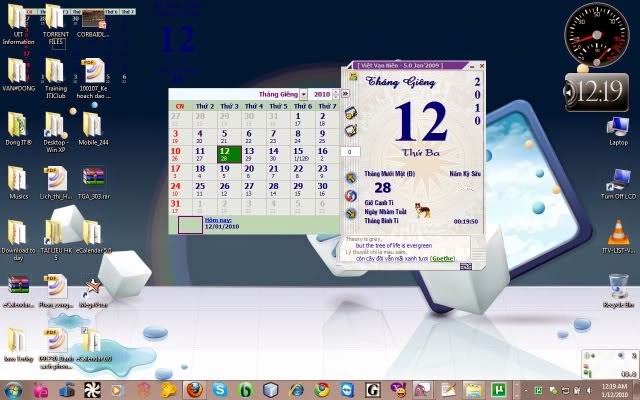Click the Skype icon in taskbar
Image resolution: width=640 pixels, height=400 pixels.
tap(219, 389)
